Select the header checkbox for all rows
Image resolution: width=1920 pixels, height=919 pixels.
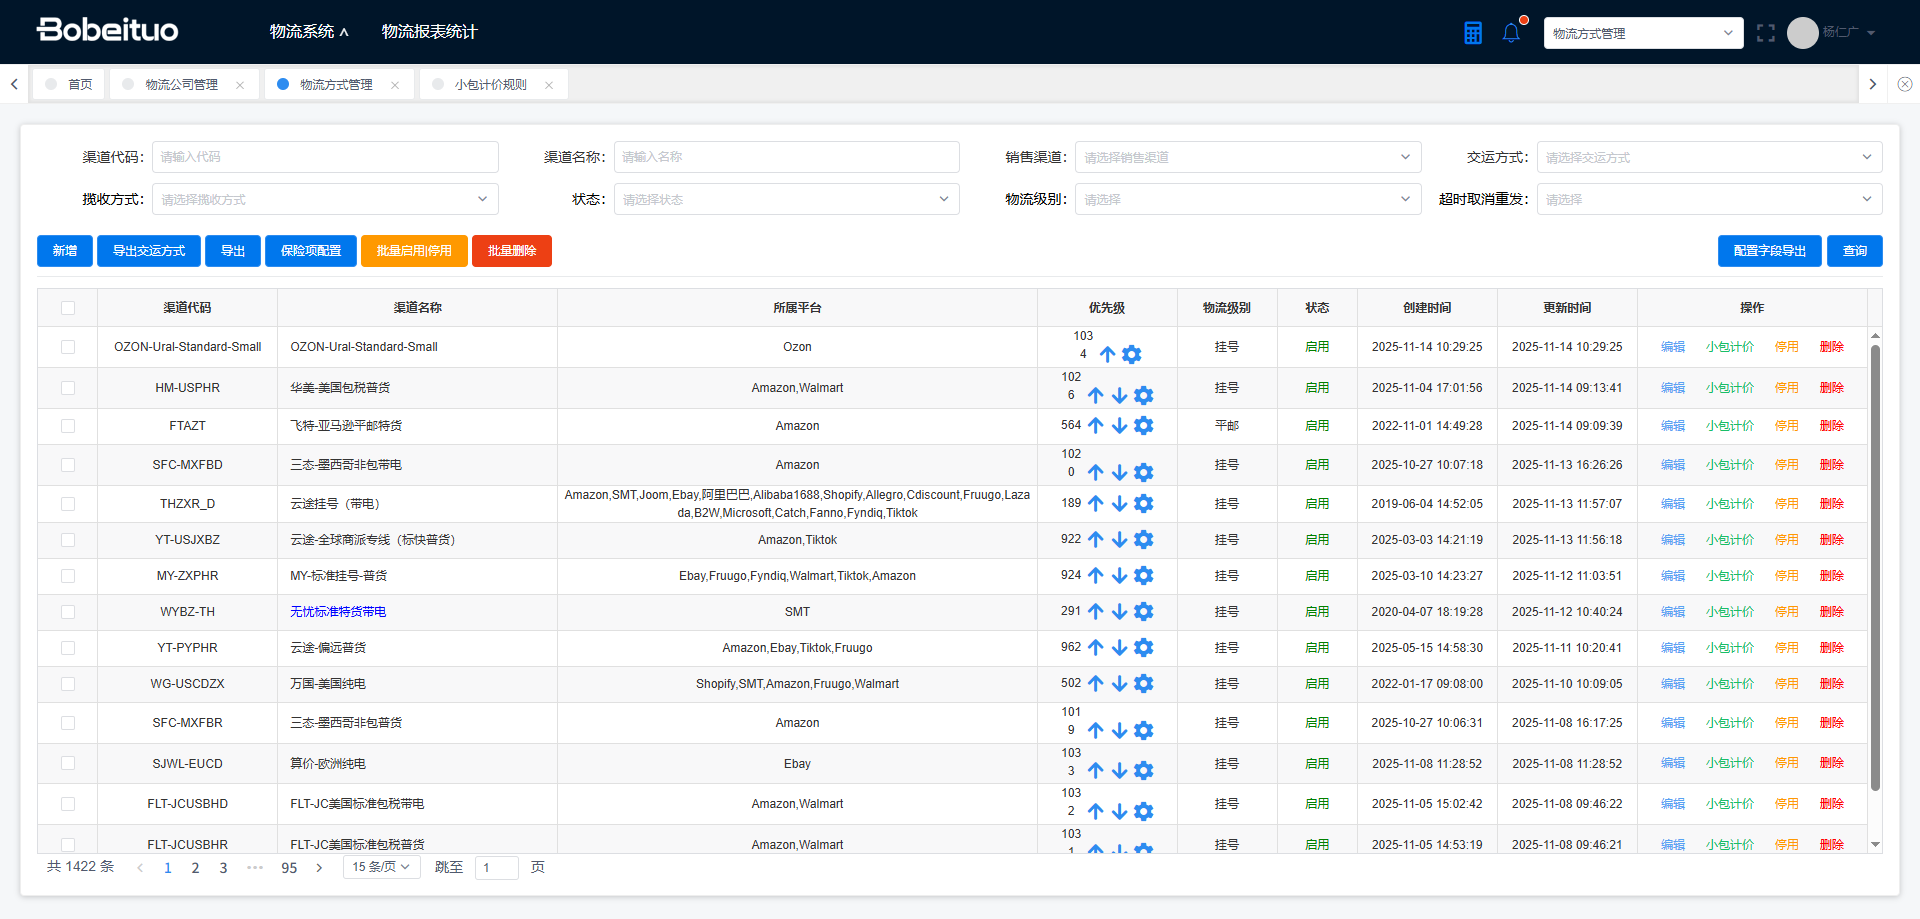pyautogui.click(x=68, y=308)
